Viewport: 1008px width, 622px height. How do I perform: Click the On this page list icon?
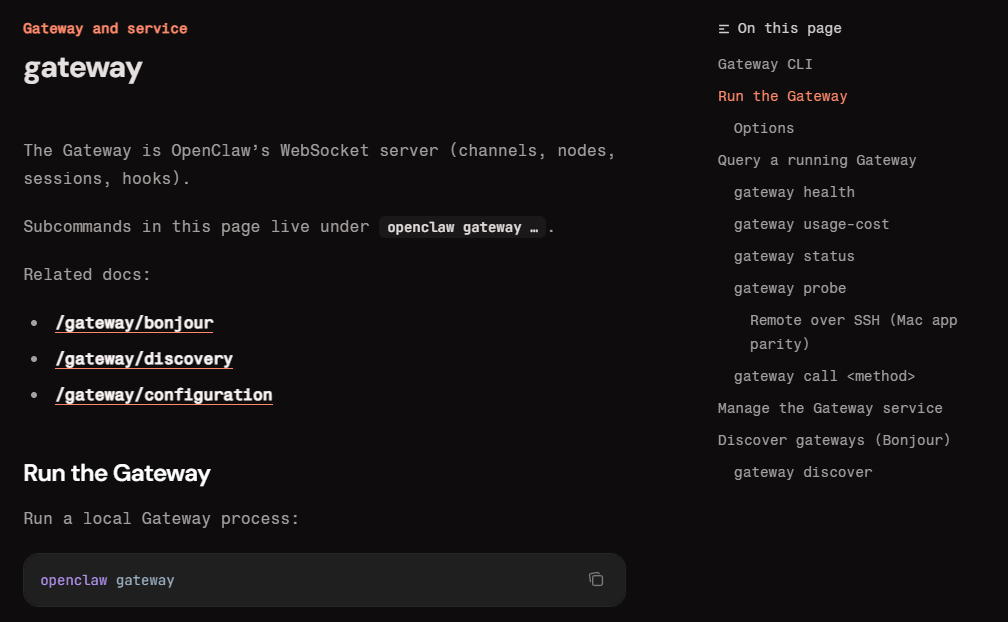(x=724, y=29)
